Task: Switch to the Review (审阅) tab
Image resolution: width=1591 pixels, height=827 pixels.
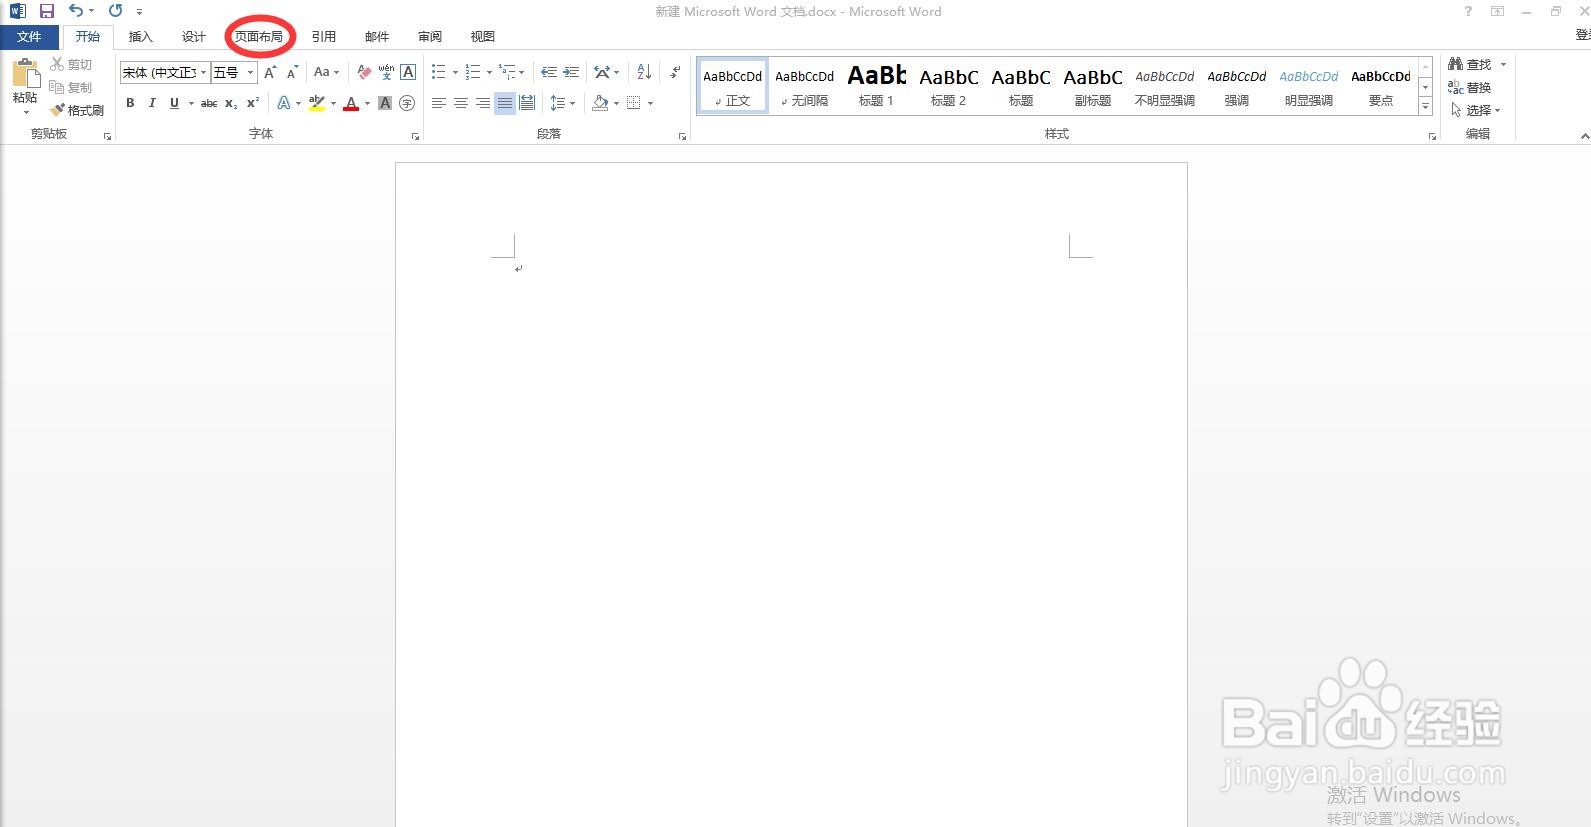Action: pos(430,37)
